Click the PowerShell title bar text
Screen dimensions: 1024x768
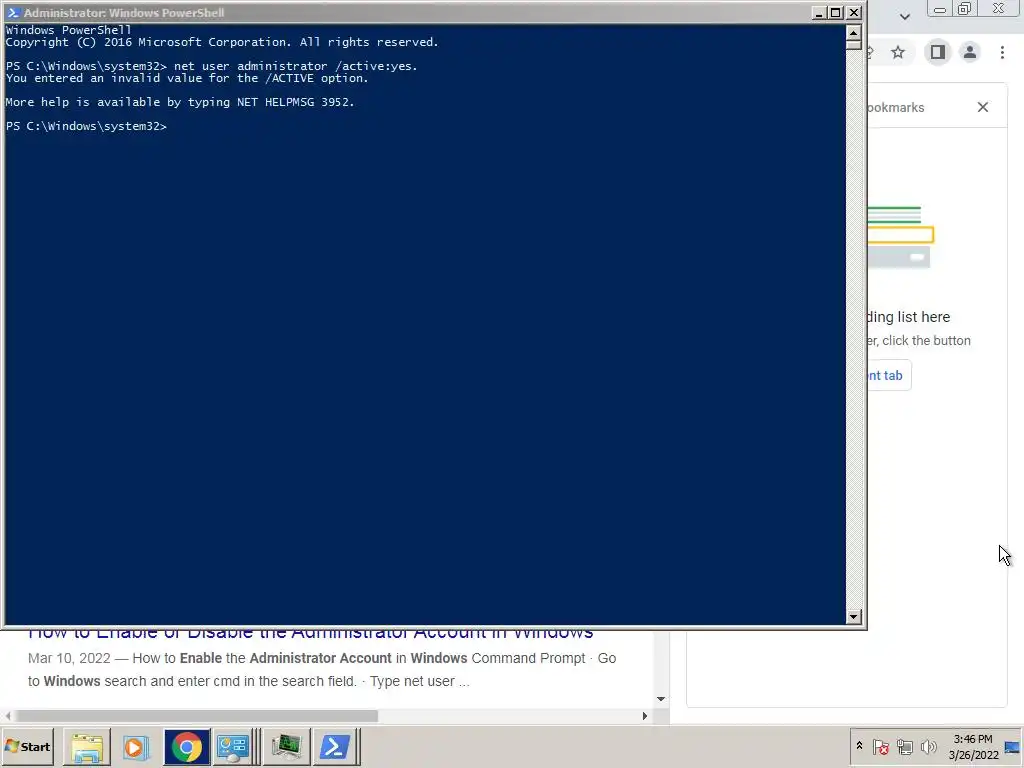124,12
